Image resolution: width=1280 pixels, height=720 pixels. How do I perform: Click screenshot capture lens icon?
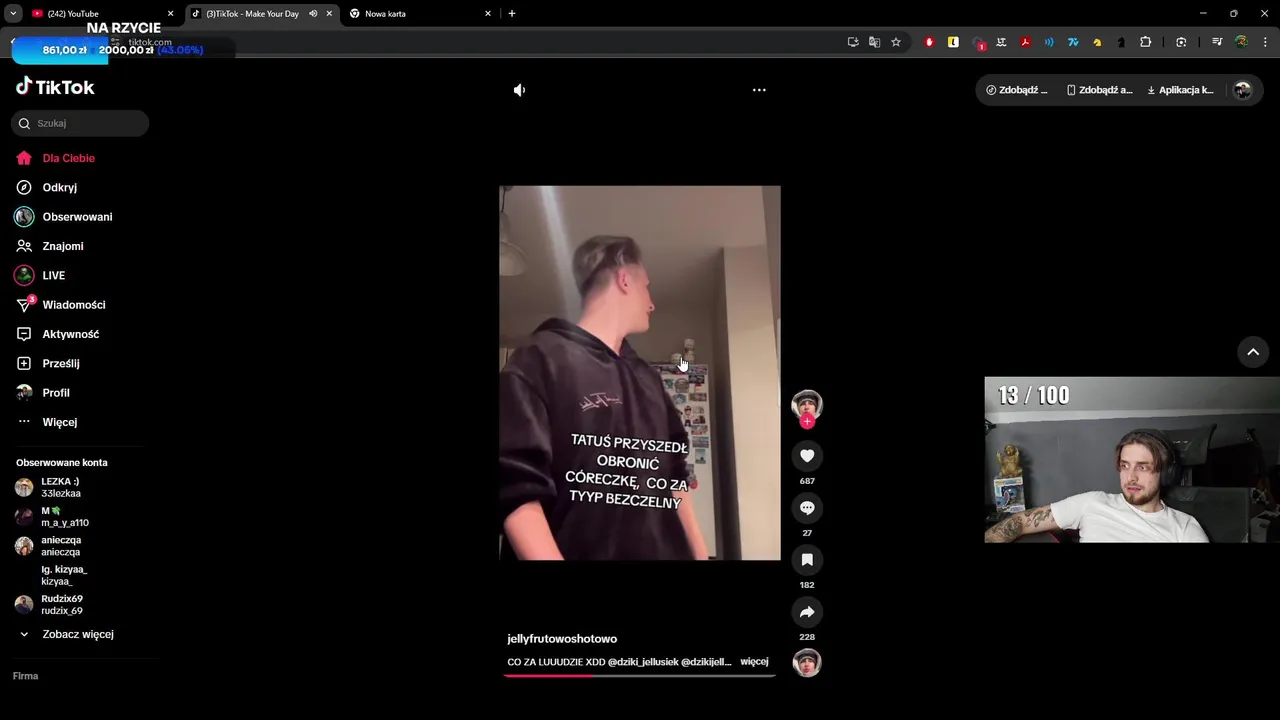[1181, 42]
